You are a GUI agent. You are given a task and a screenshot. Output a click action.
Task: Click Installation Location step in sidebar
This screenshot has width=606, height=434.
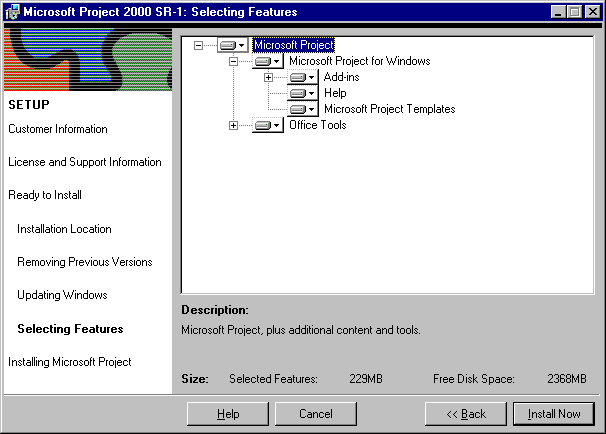(64, 229)
